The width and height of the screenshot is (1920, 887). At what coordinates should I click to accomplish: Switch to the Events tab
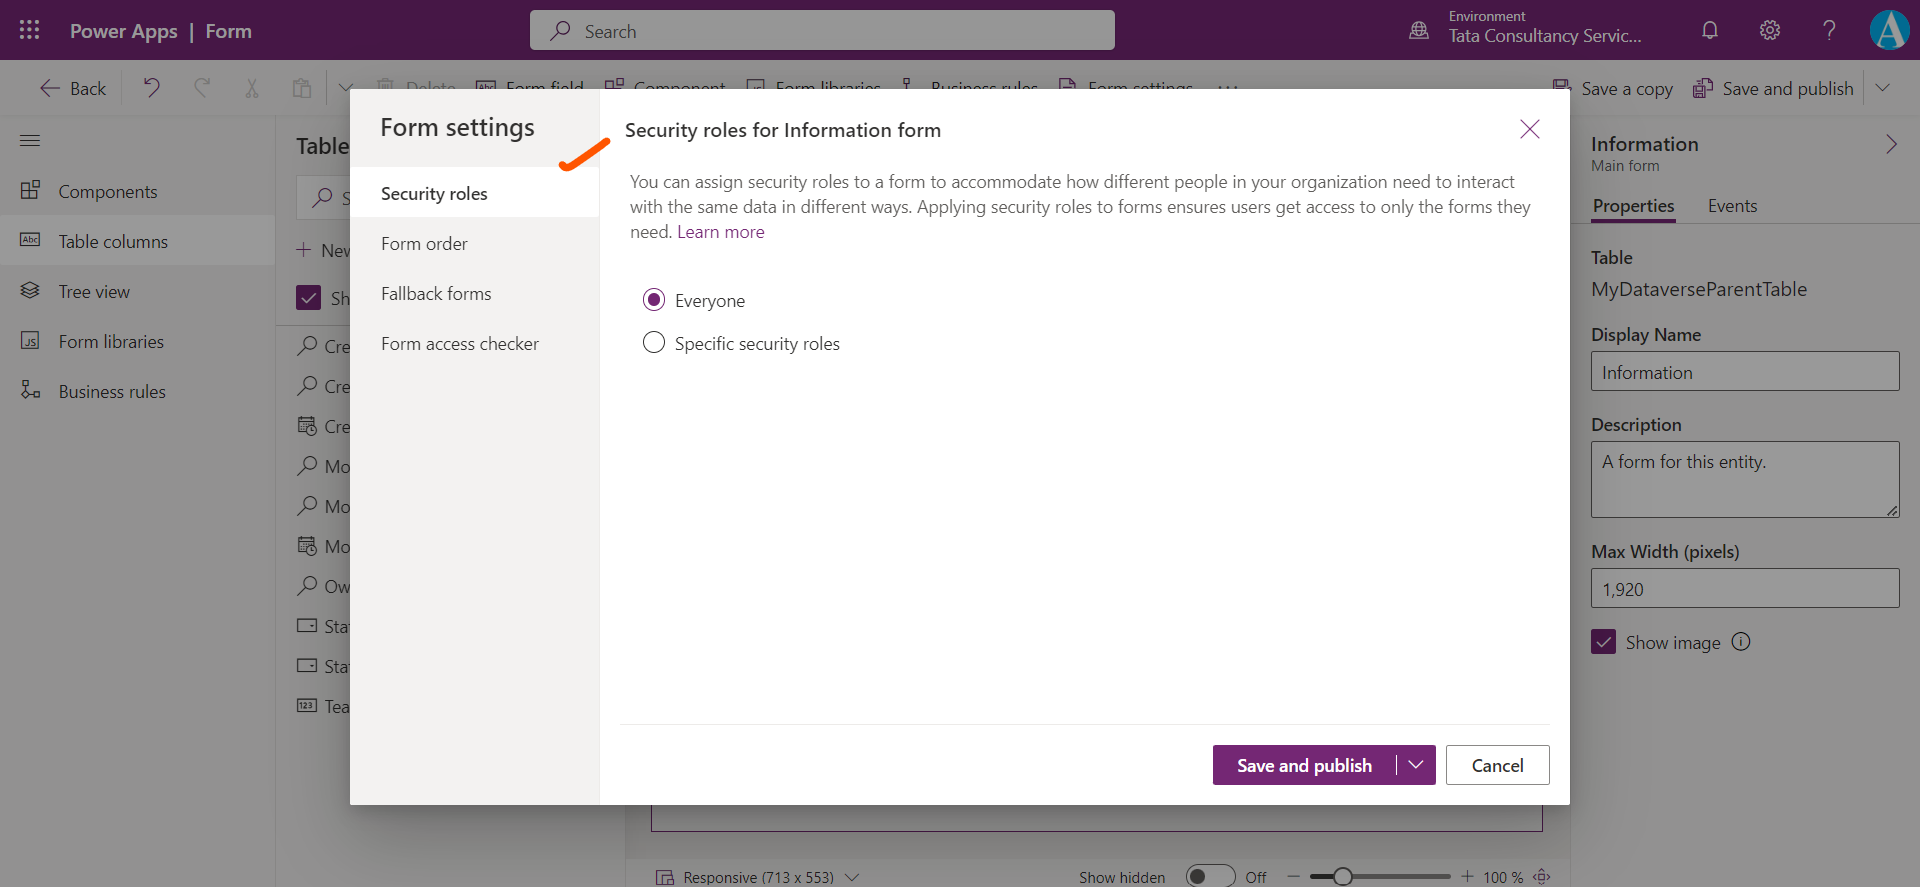pos(1732,206)
